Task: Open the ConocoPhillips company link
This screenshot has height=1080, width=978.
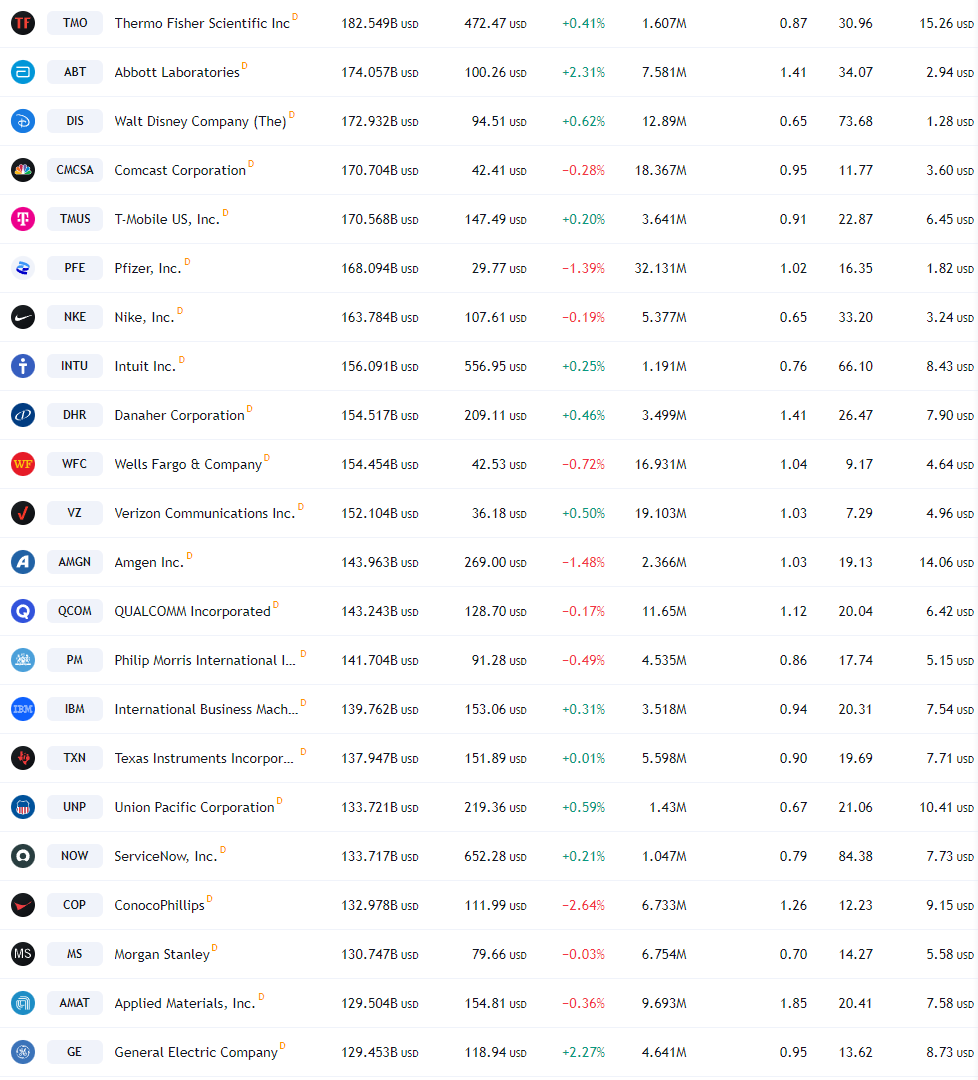Action: click(x=159, y=905)
